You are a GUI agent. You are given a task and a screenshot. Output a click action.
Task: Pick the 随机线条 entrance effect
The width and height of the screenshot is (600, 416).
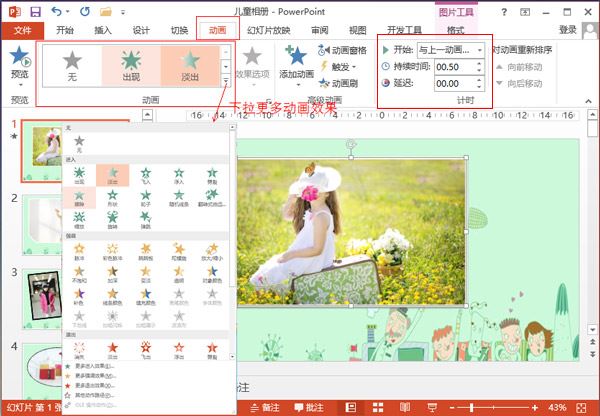tap(179, 198)
